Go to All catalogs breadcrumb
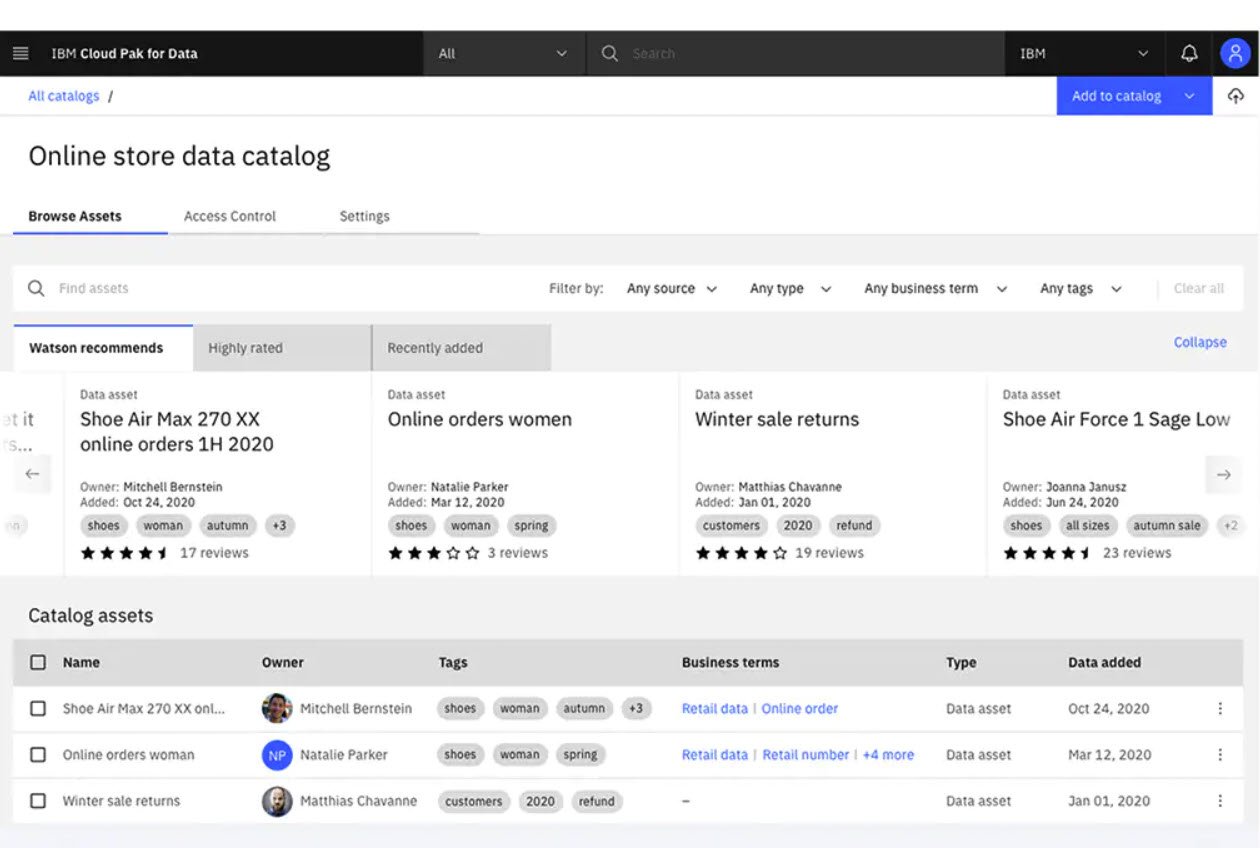This screenshot has height=848, width=1260. pyautogui.click(x=64, y=96)
